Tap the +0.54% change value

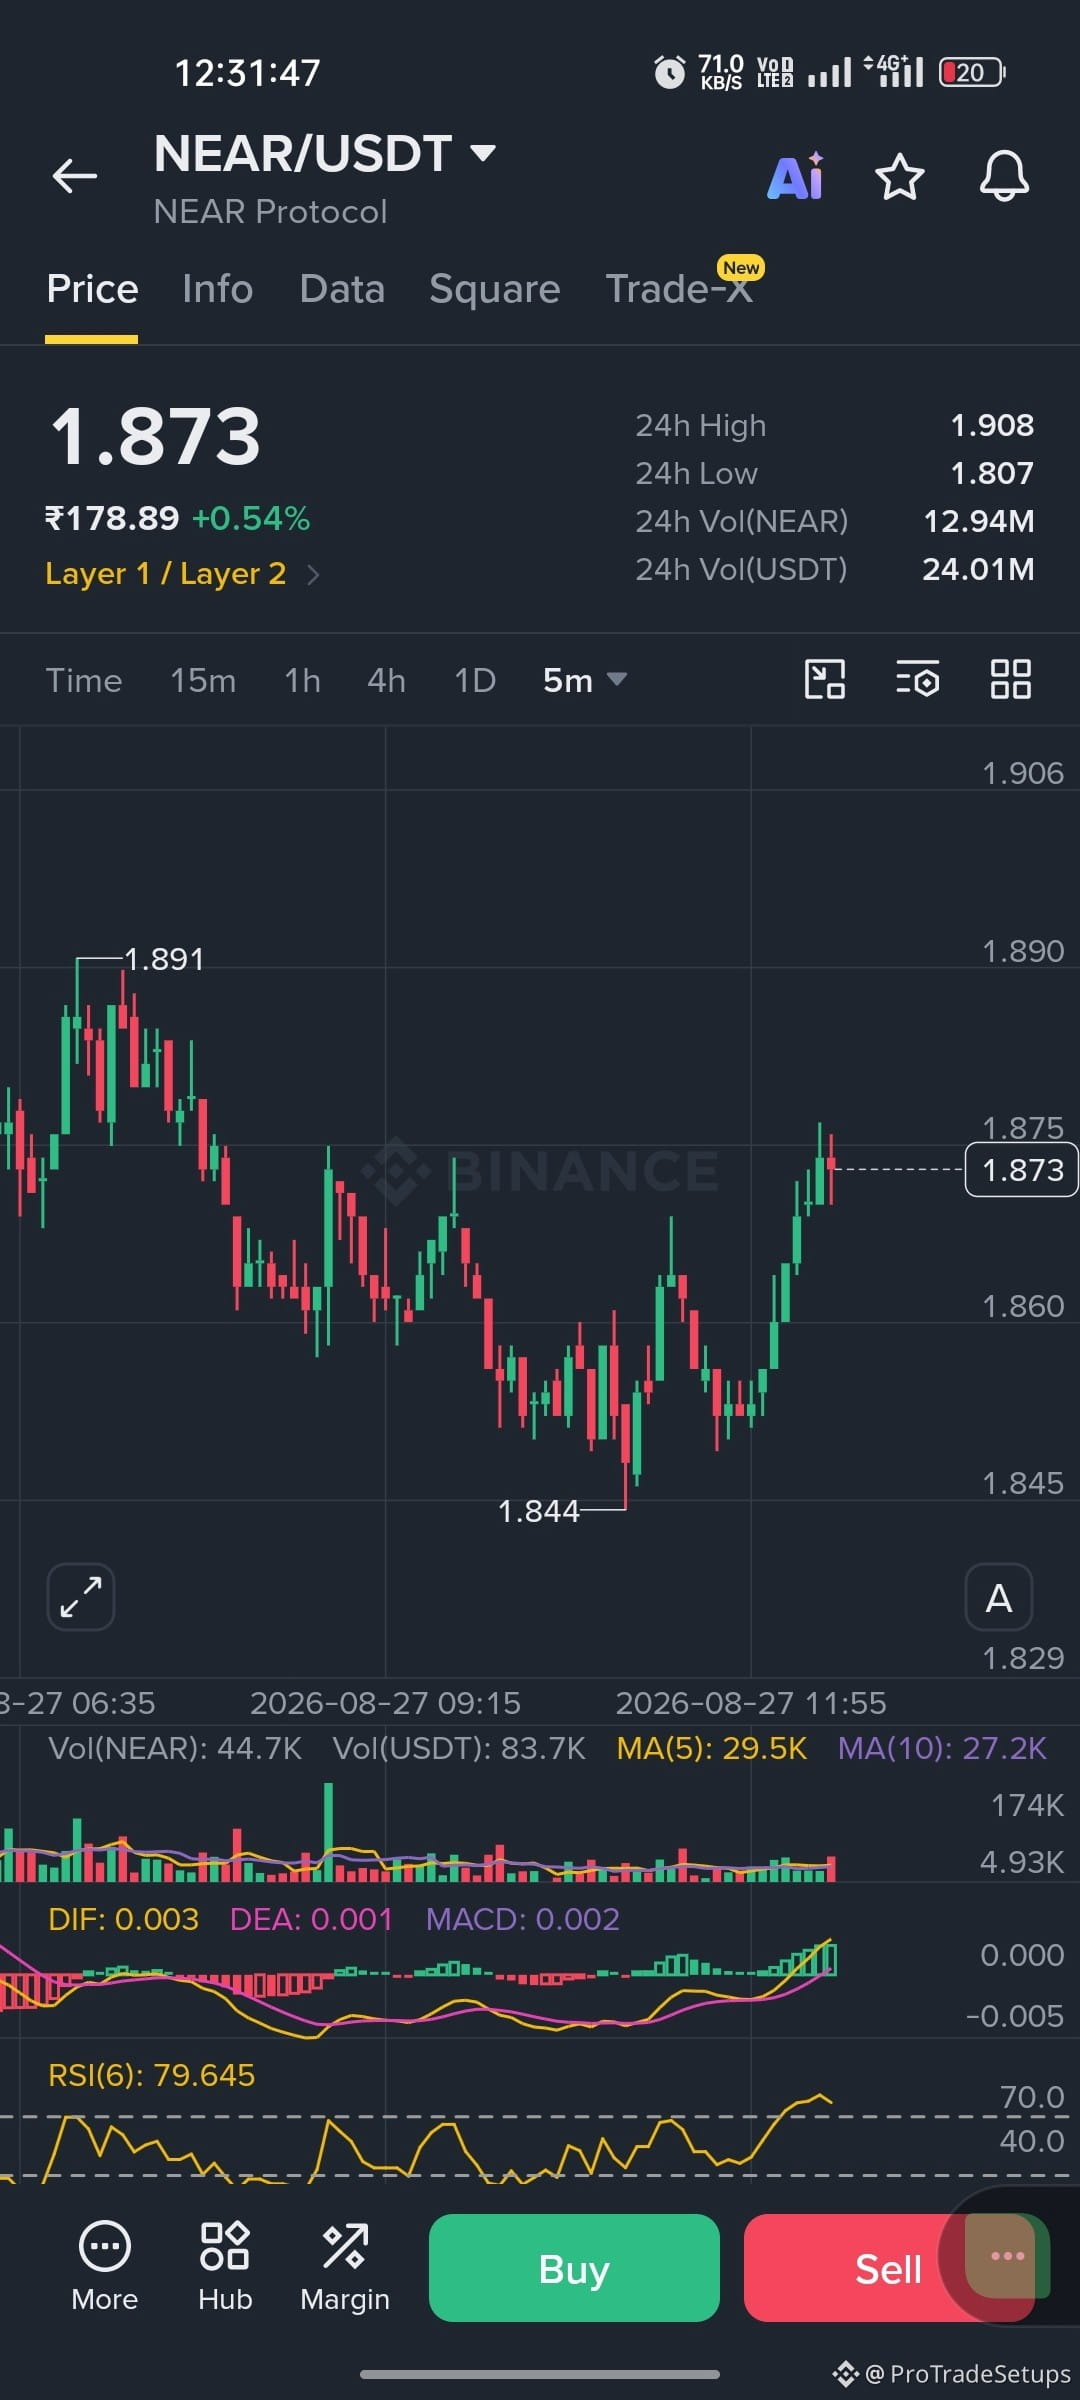[x=251, y=518]
